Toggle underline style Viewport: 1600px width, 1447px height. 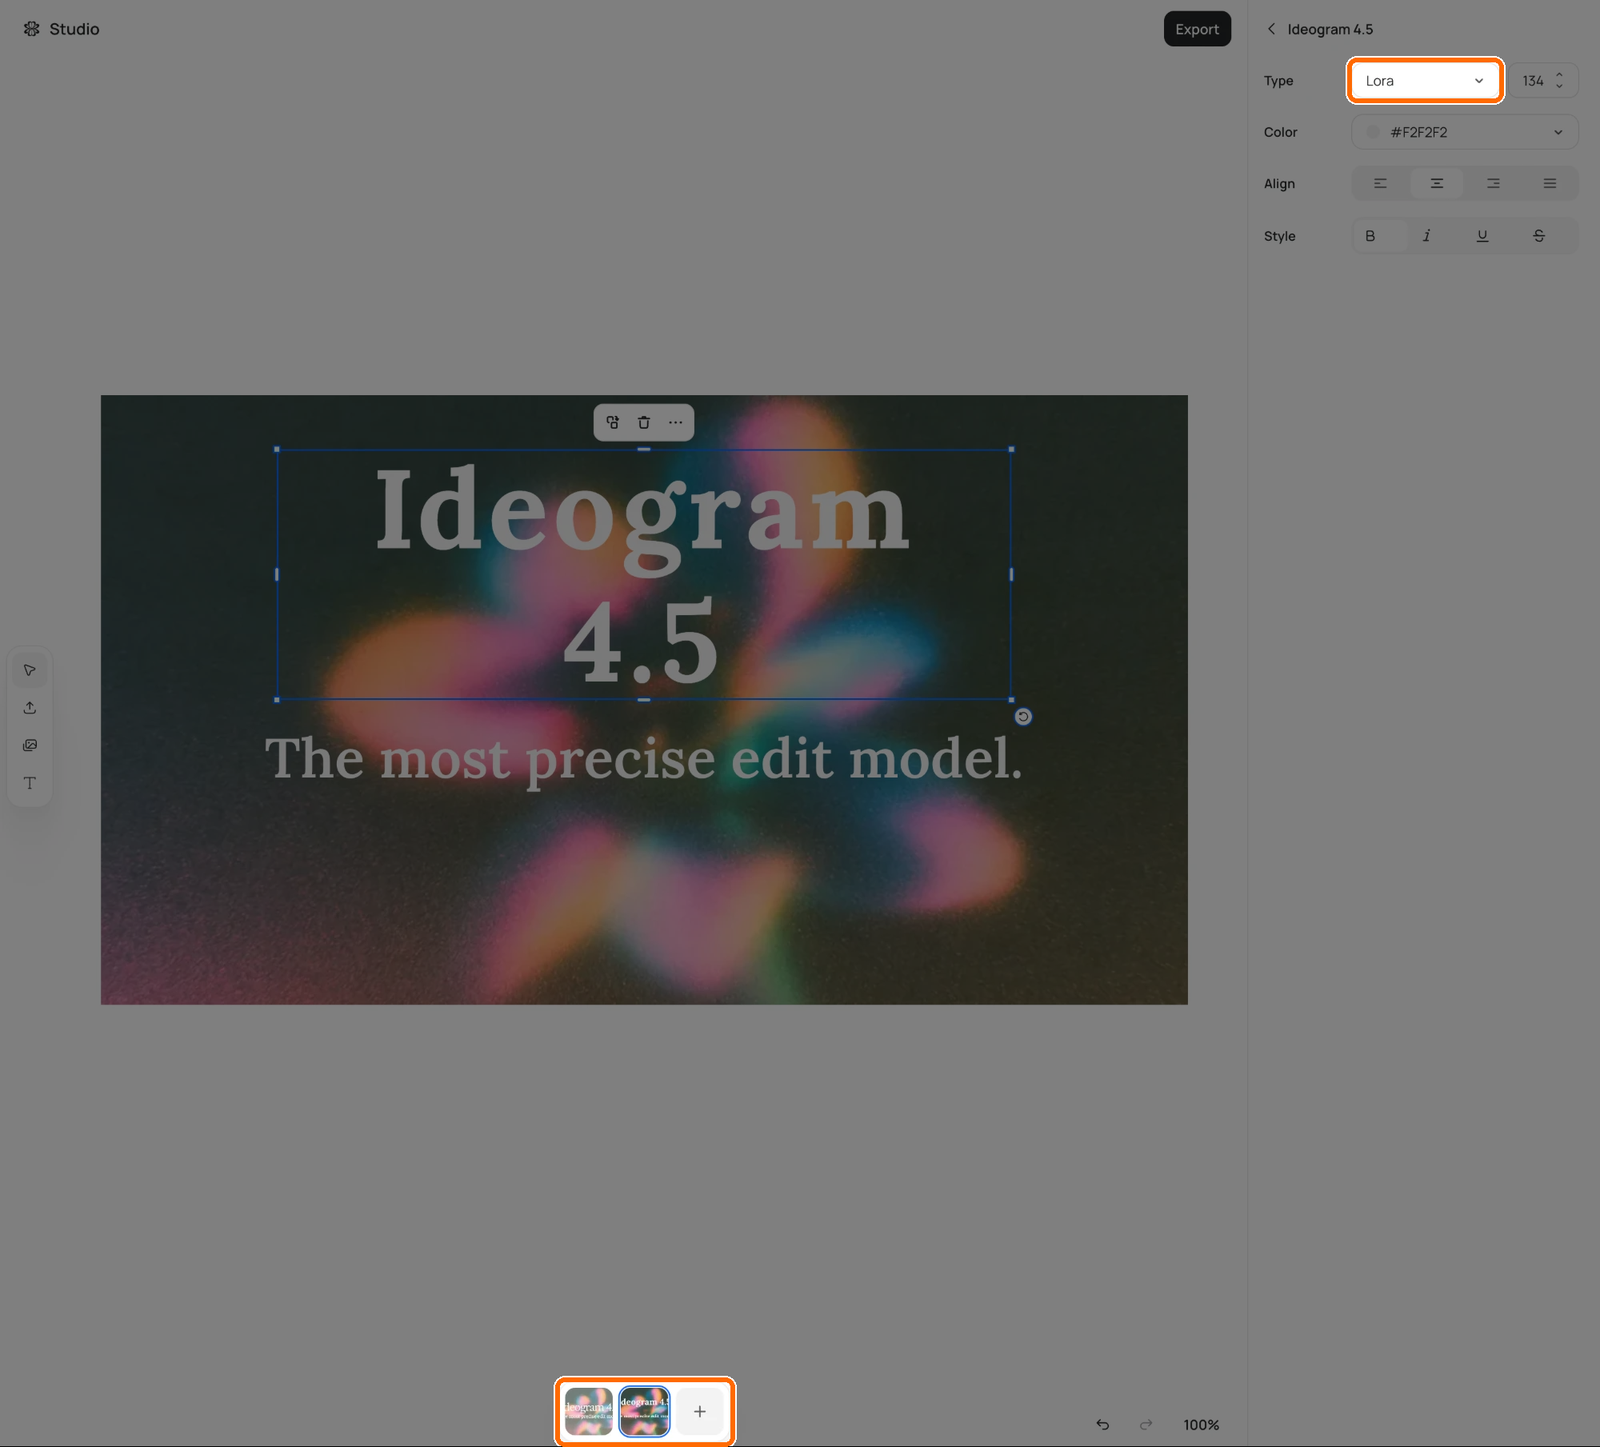[1483, 236]
